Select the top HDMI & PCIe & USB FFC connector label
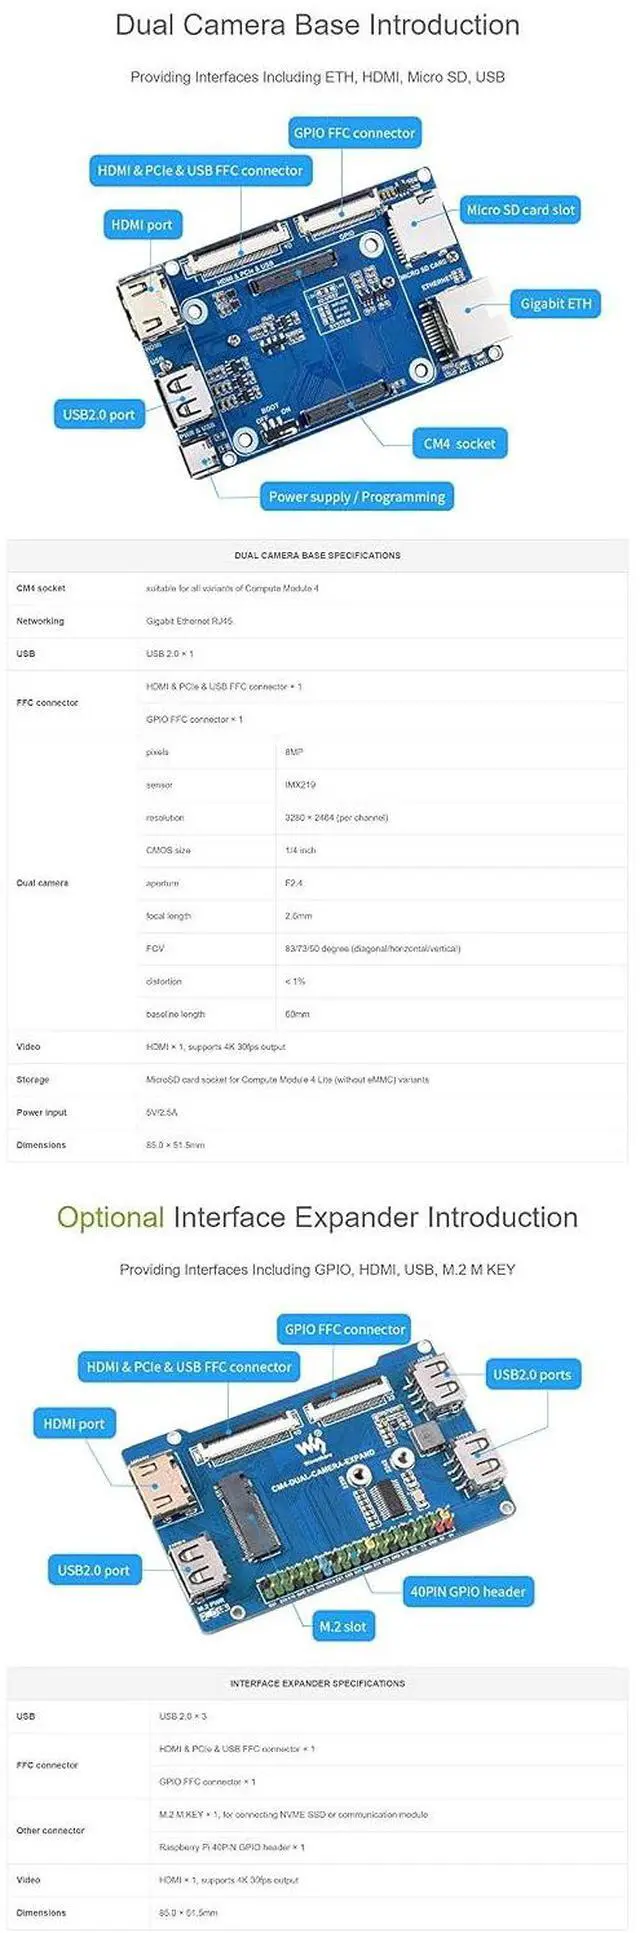 coord(200,170)
